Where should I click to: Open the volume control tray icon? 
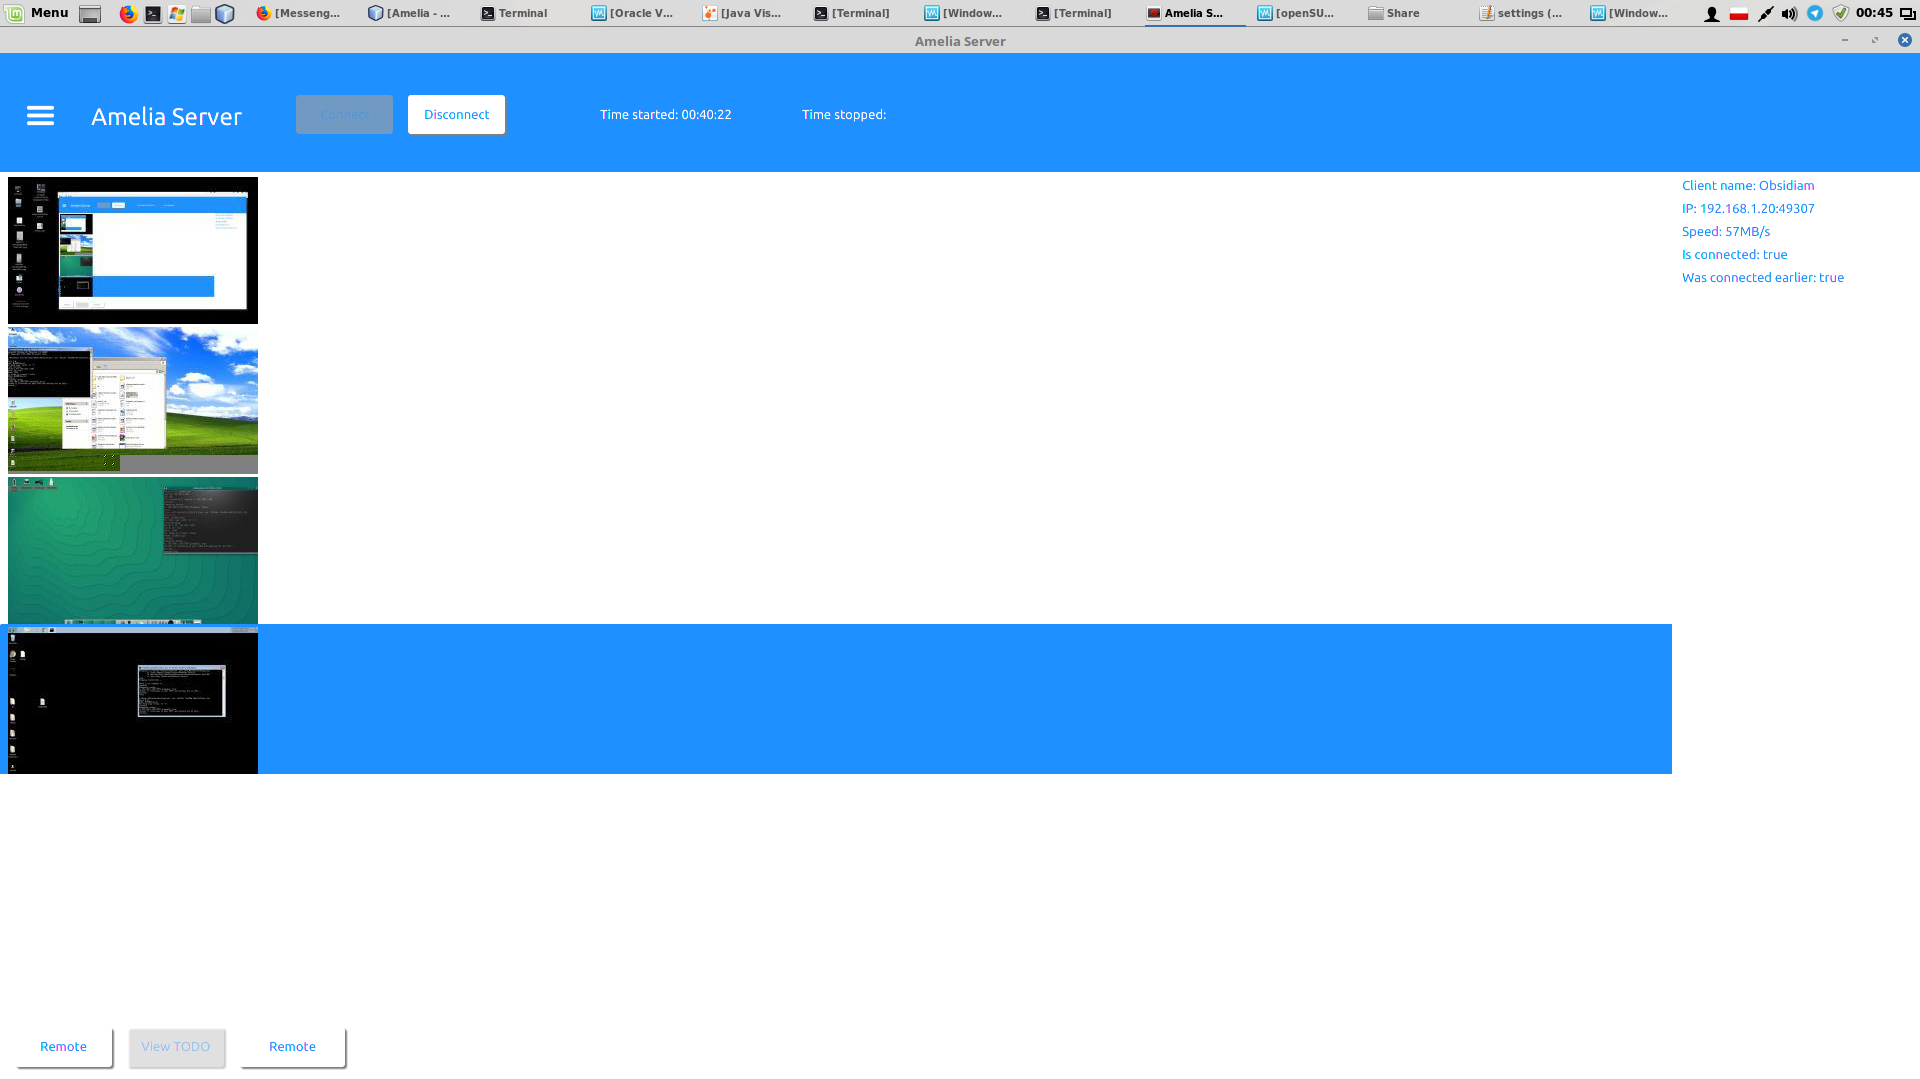coord(1789,14)
